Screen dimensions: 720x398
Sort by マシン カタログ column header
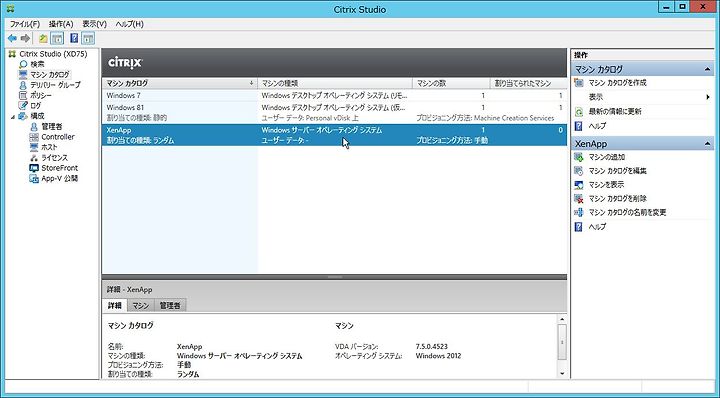click(180, 83)
